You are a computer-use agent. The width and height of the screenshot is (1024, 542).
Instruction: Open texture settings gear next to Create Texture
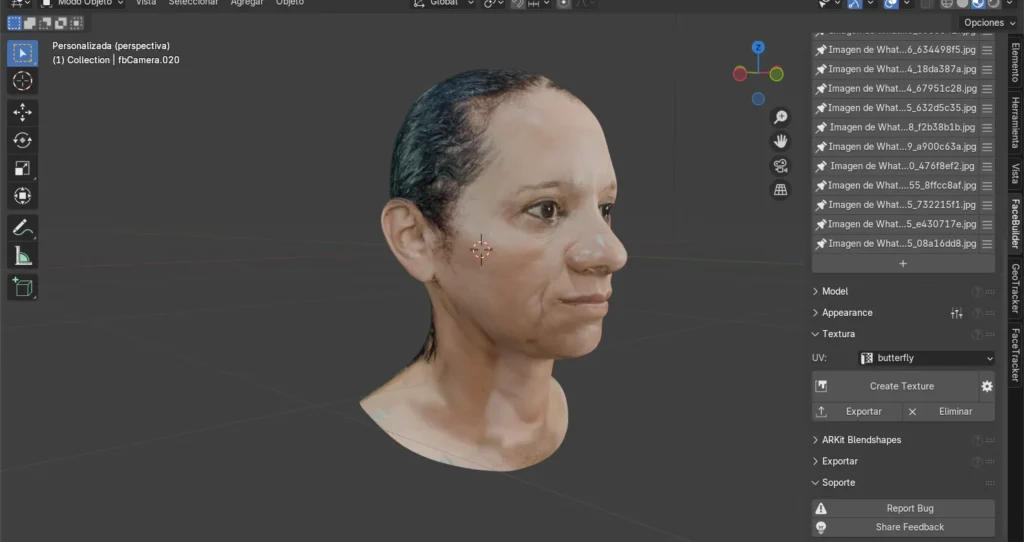987,387
